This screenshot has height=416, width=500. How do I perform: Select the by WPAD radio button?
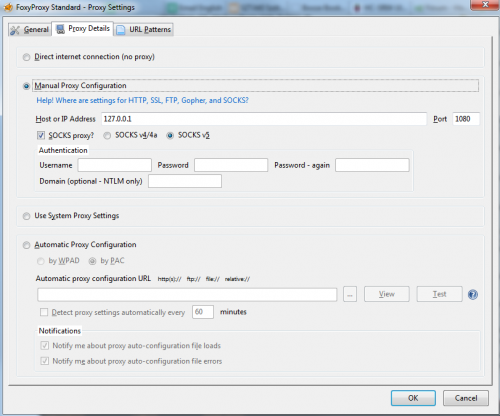[41, 261]
